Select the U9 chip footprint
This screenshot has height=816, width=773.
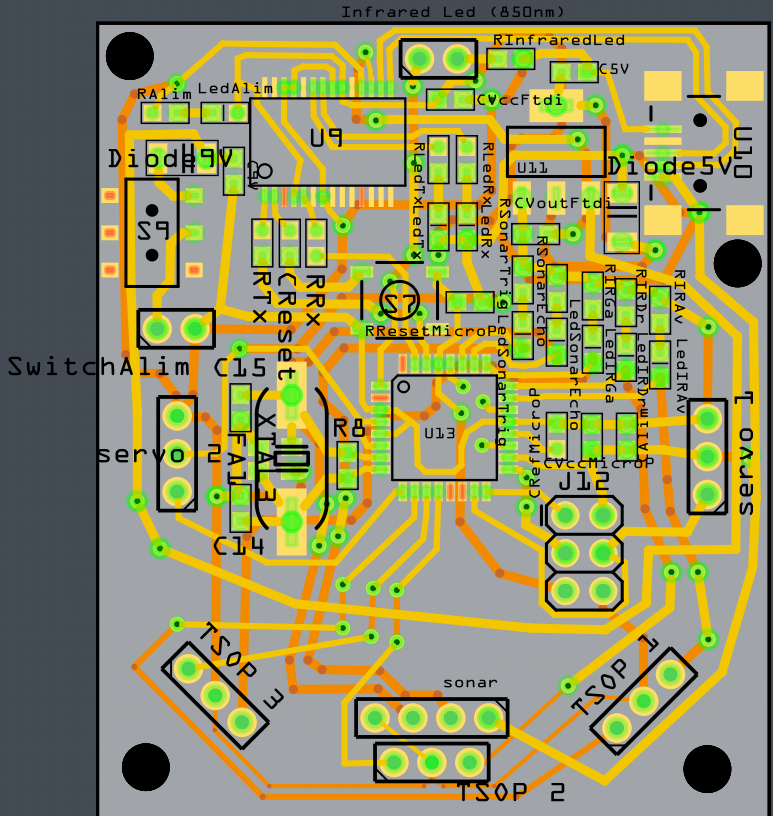327,140
